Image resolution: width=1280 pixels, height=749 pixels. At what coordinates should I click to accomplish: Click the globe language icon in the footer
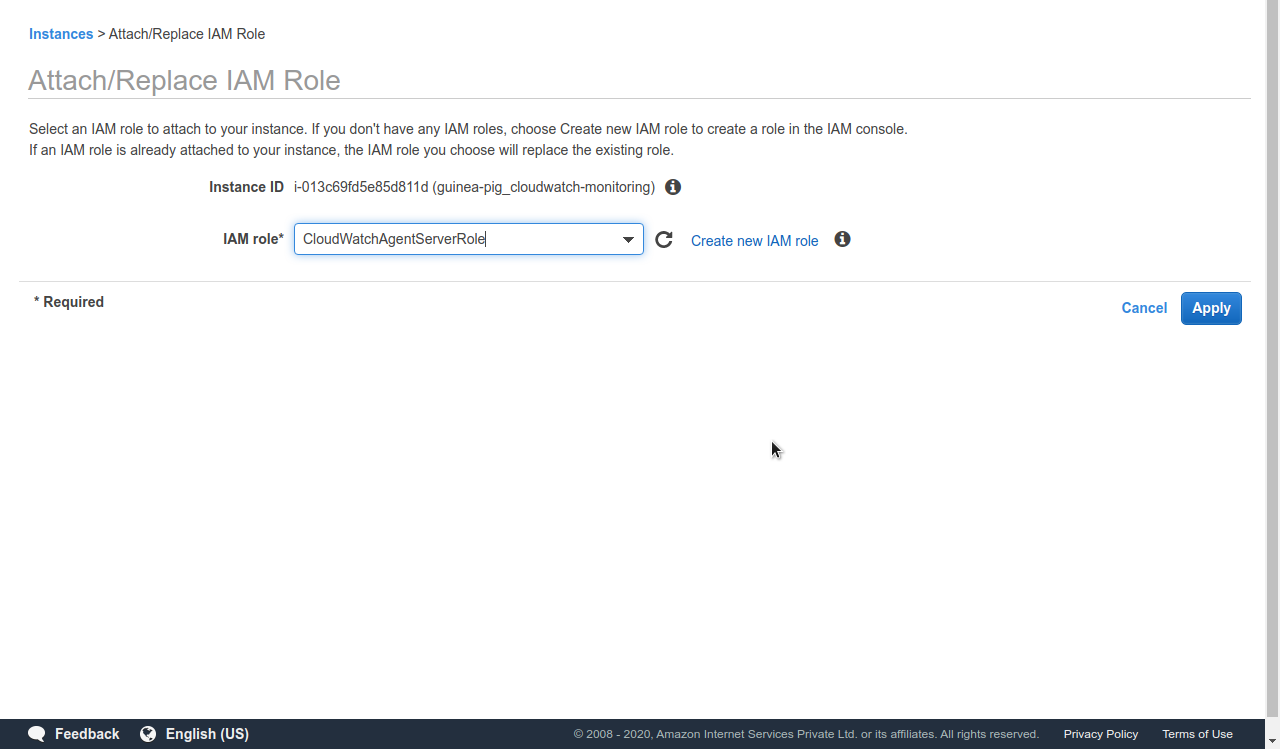coord(148,734)
